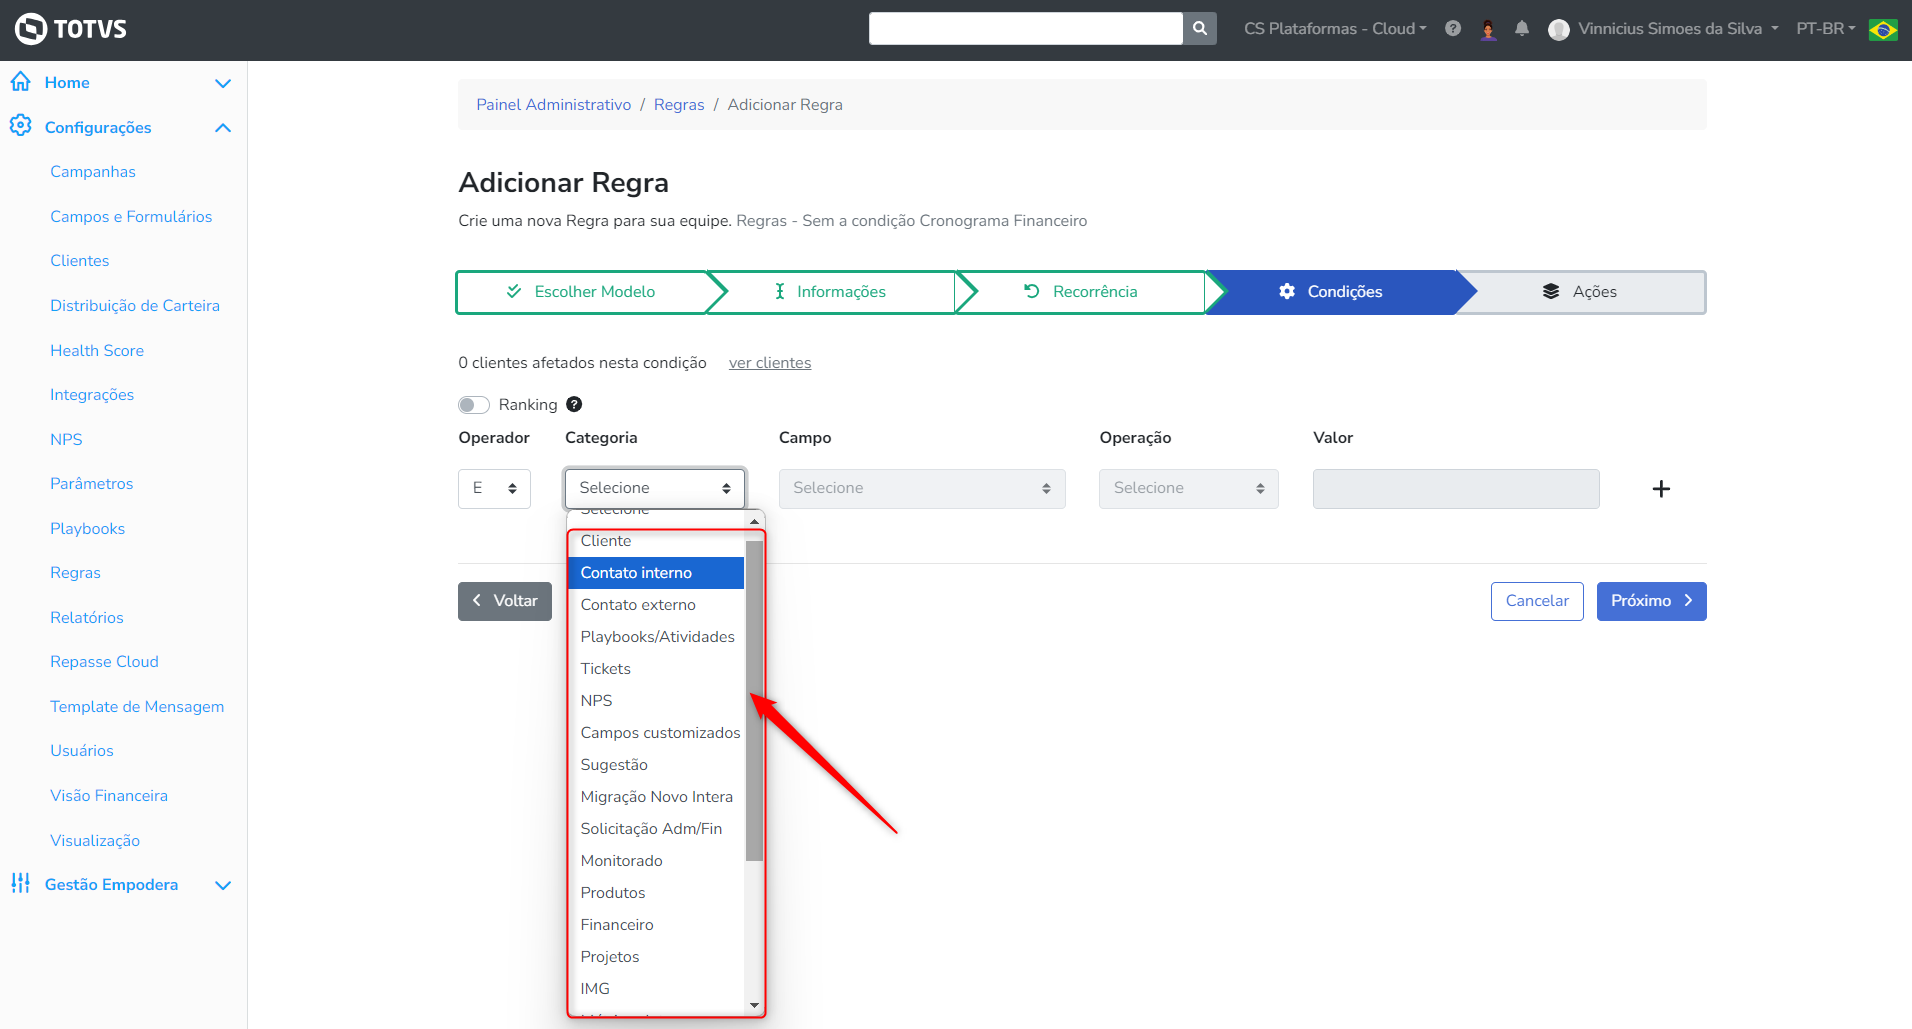
Task: Click the Voltar button
Action: pyautogui.click(x=505, y=601)
